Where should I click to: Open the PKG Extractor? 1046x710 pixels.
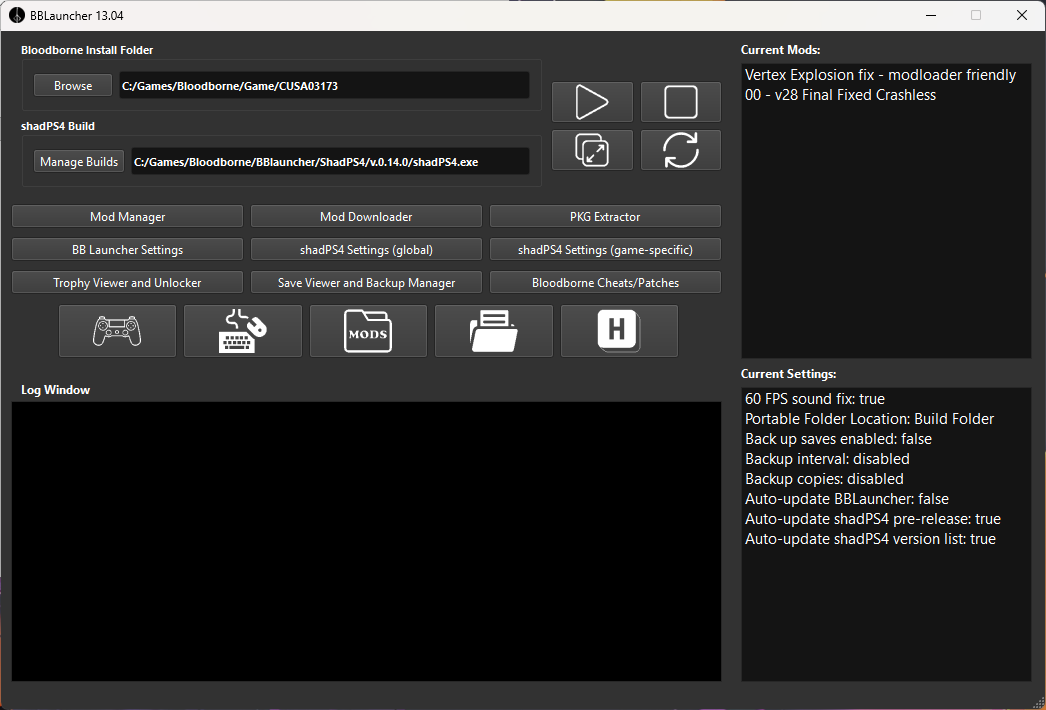tap(605, 216)
